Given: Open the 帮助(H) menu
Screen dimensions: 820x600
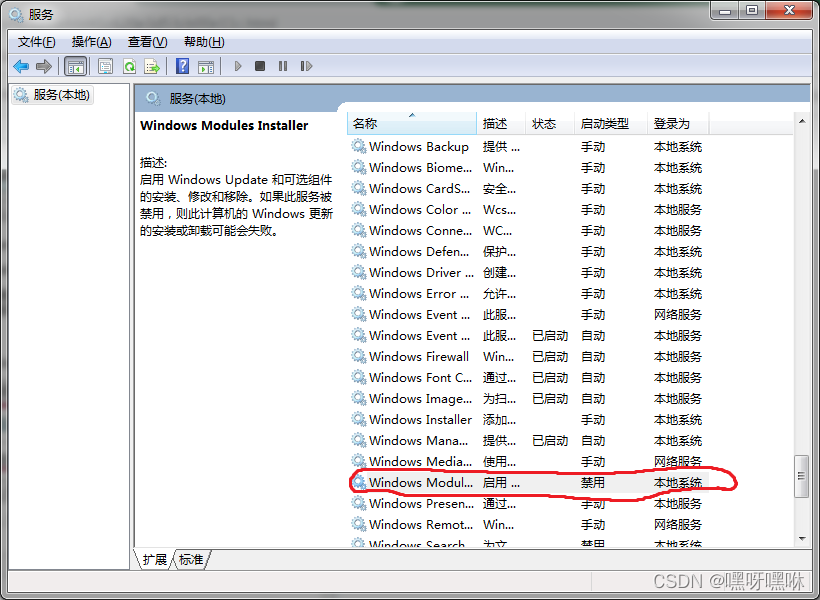Looking at the screenshot, I should tap(204, 42).
